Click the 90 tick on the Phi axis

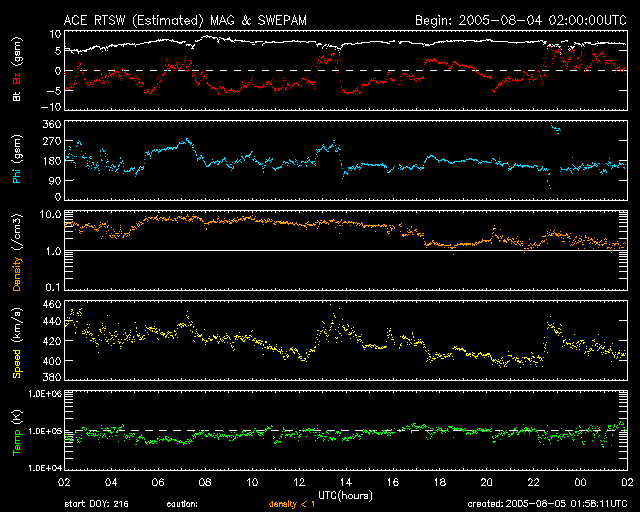[x=55, y=180]
